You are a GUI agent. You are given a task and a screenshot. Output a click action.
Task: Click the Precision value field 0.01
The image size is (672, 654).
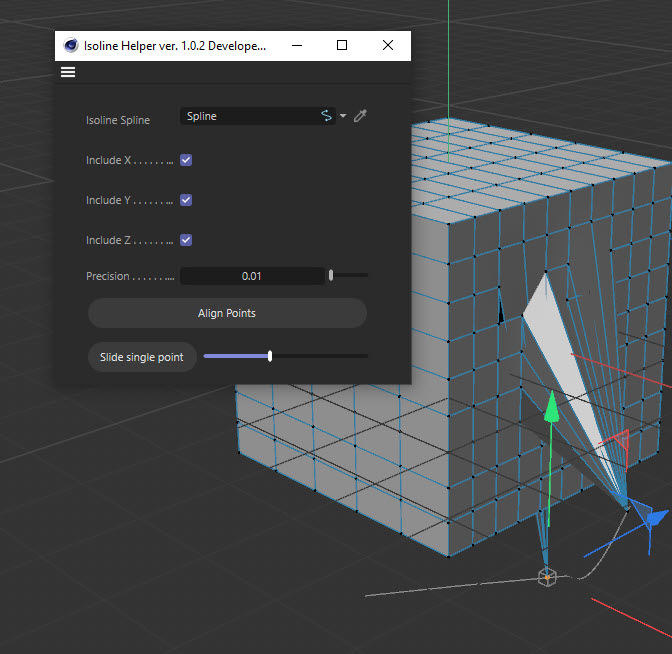click(252, 276)
